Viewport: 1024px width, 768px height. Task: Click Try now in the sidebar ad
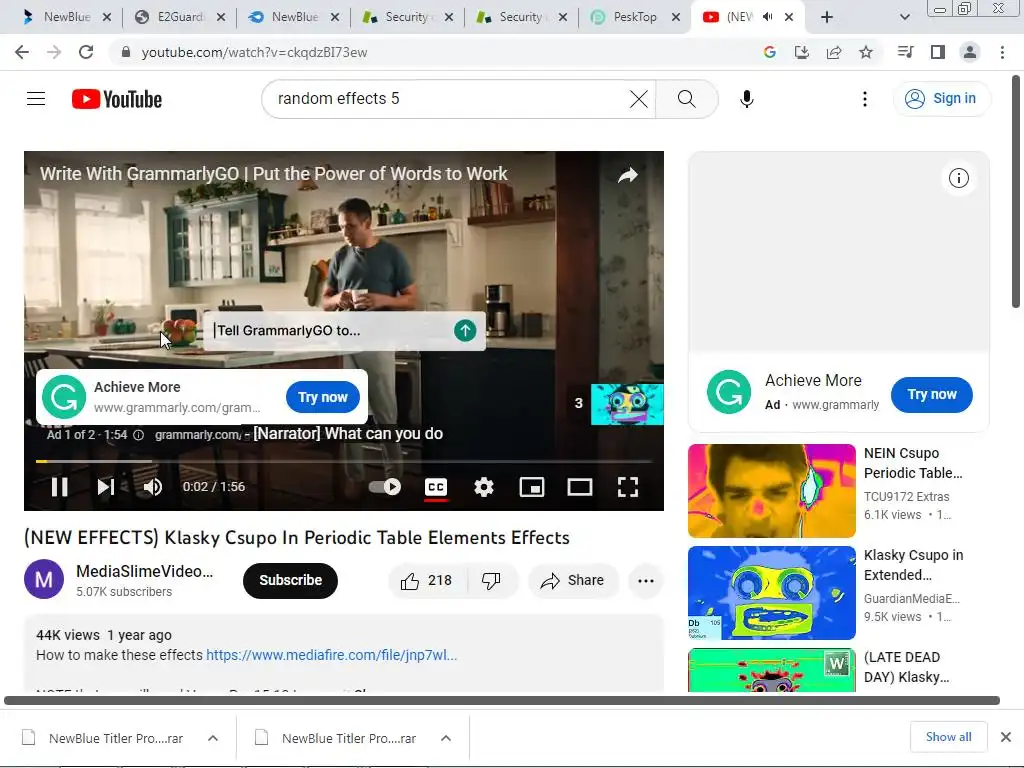tap(931, 394)
